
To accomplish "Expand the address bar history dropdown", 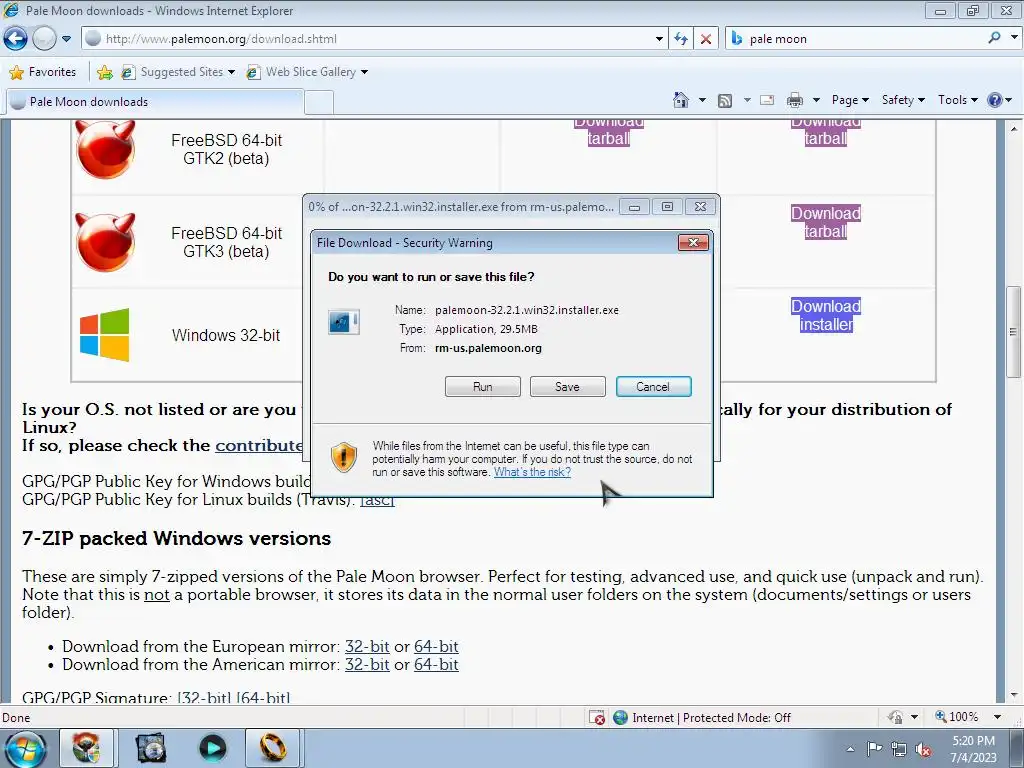I will (x=659, y=39).
